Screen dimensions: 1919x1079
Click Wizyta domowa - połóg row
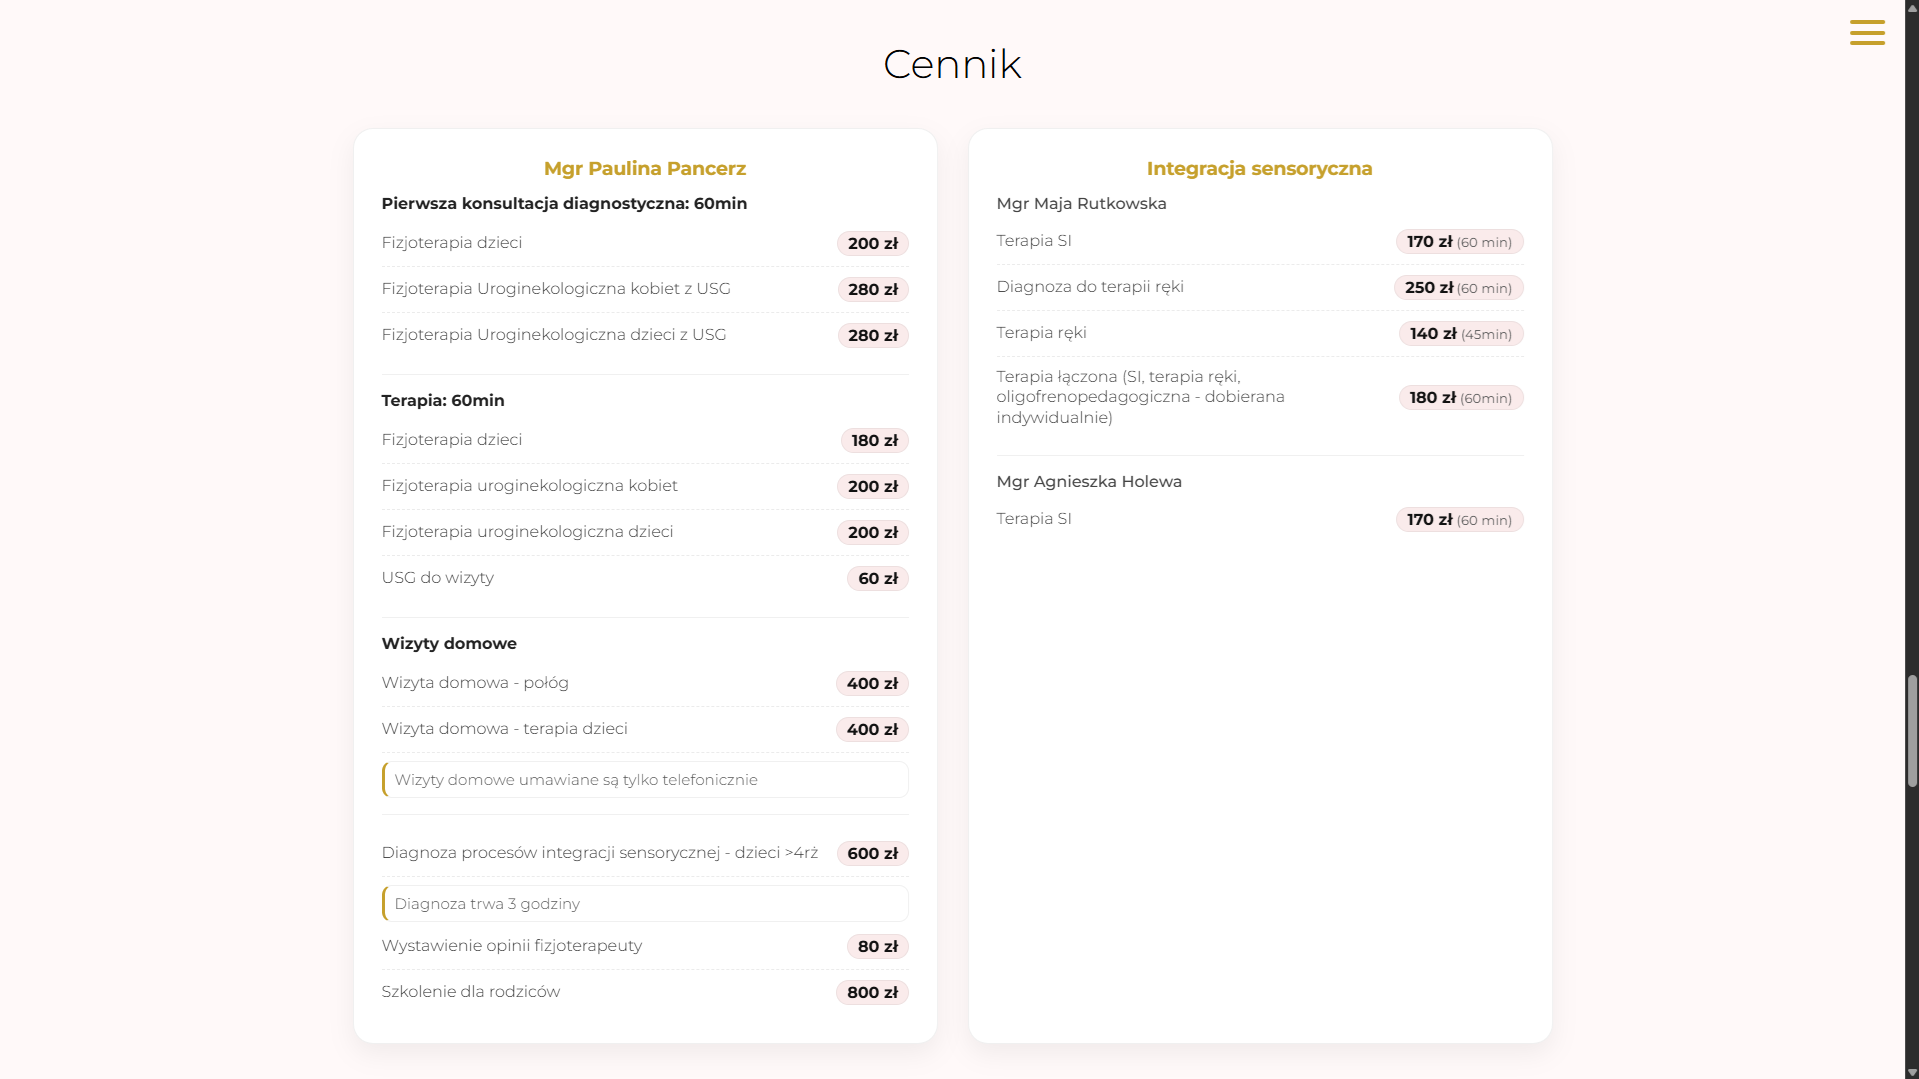(x=645, y=683)
